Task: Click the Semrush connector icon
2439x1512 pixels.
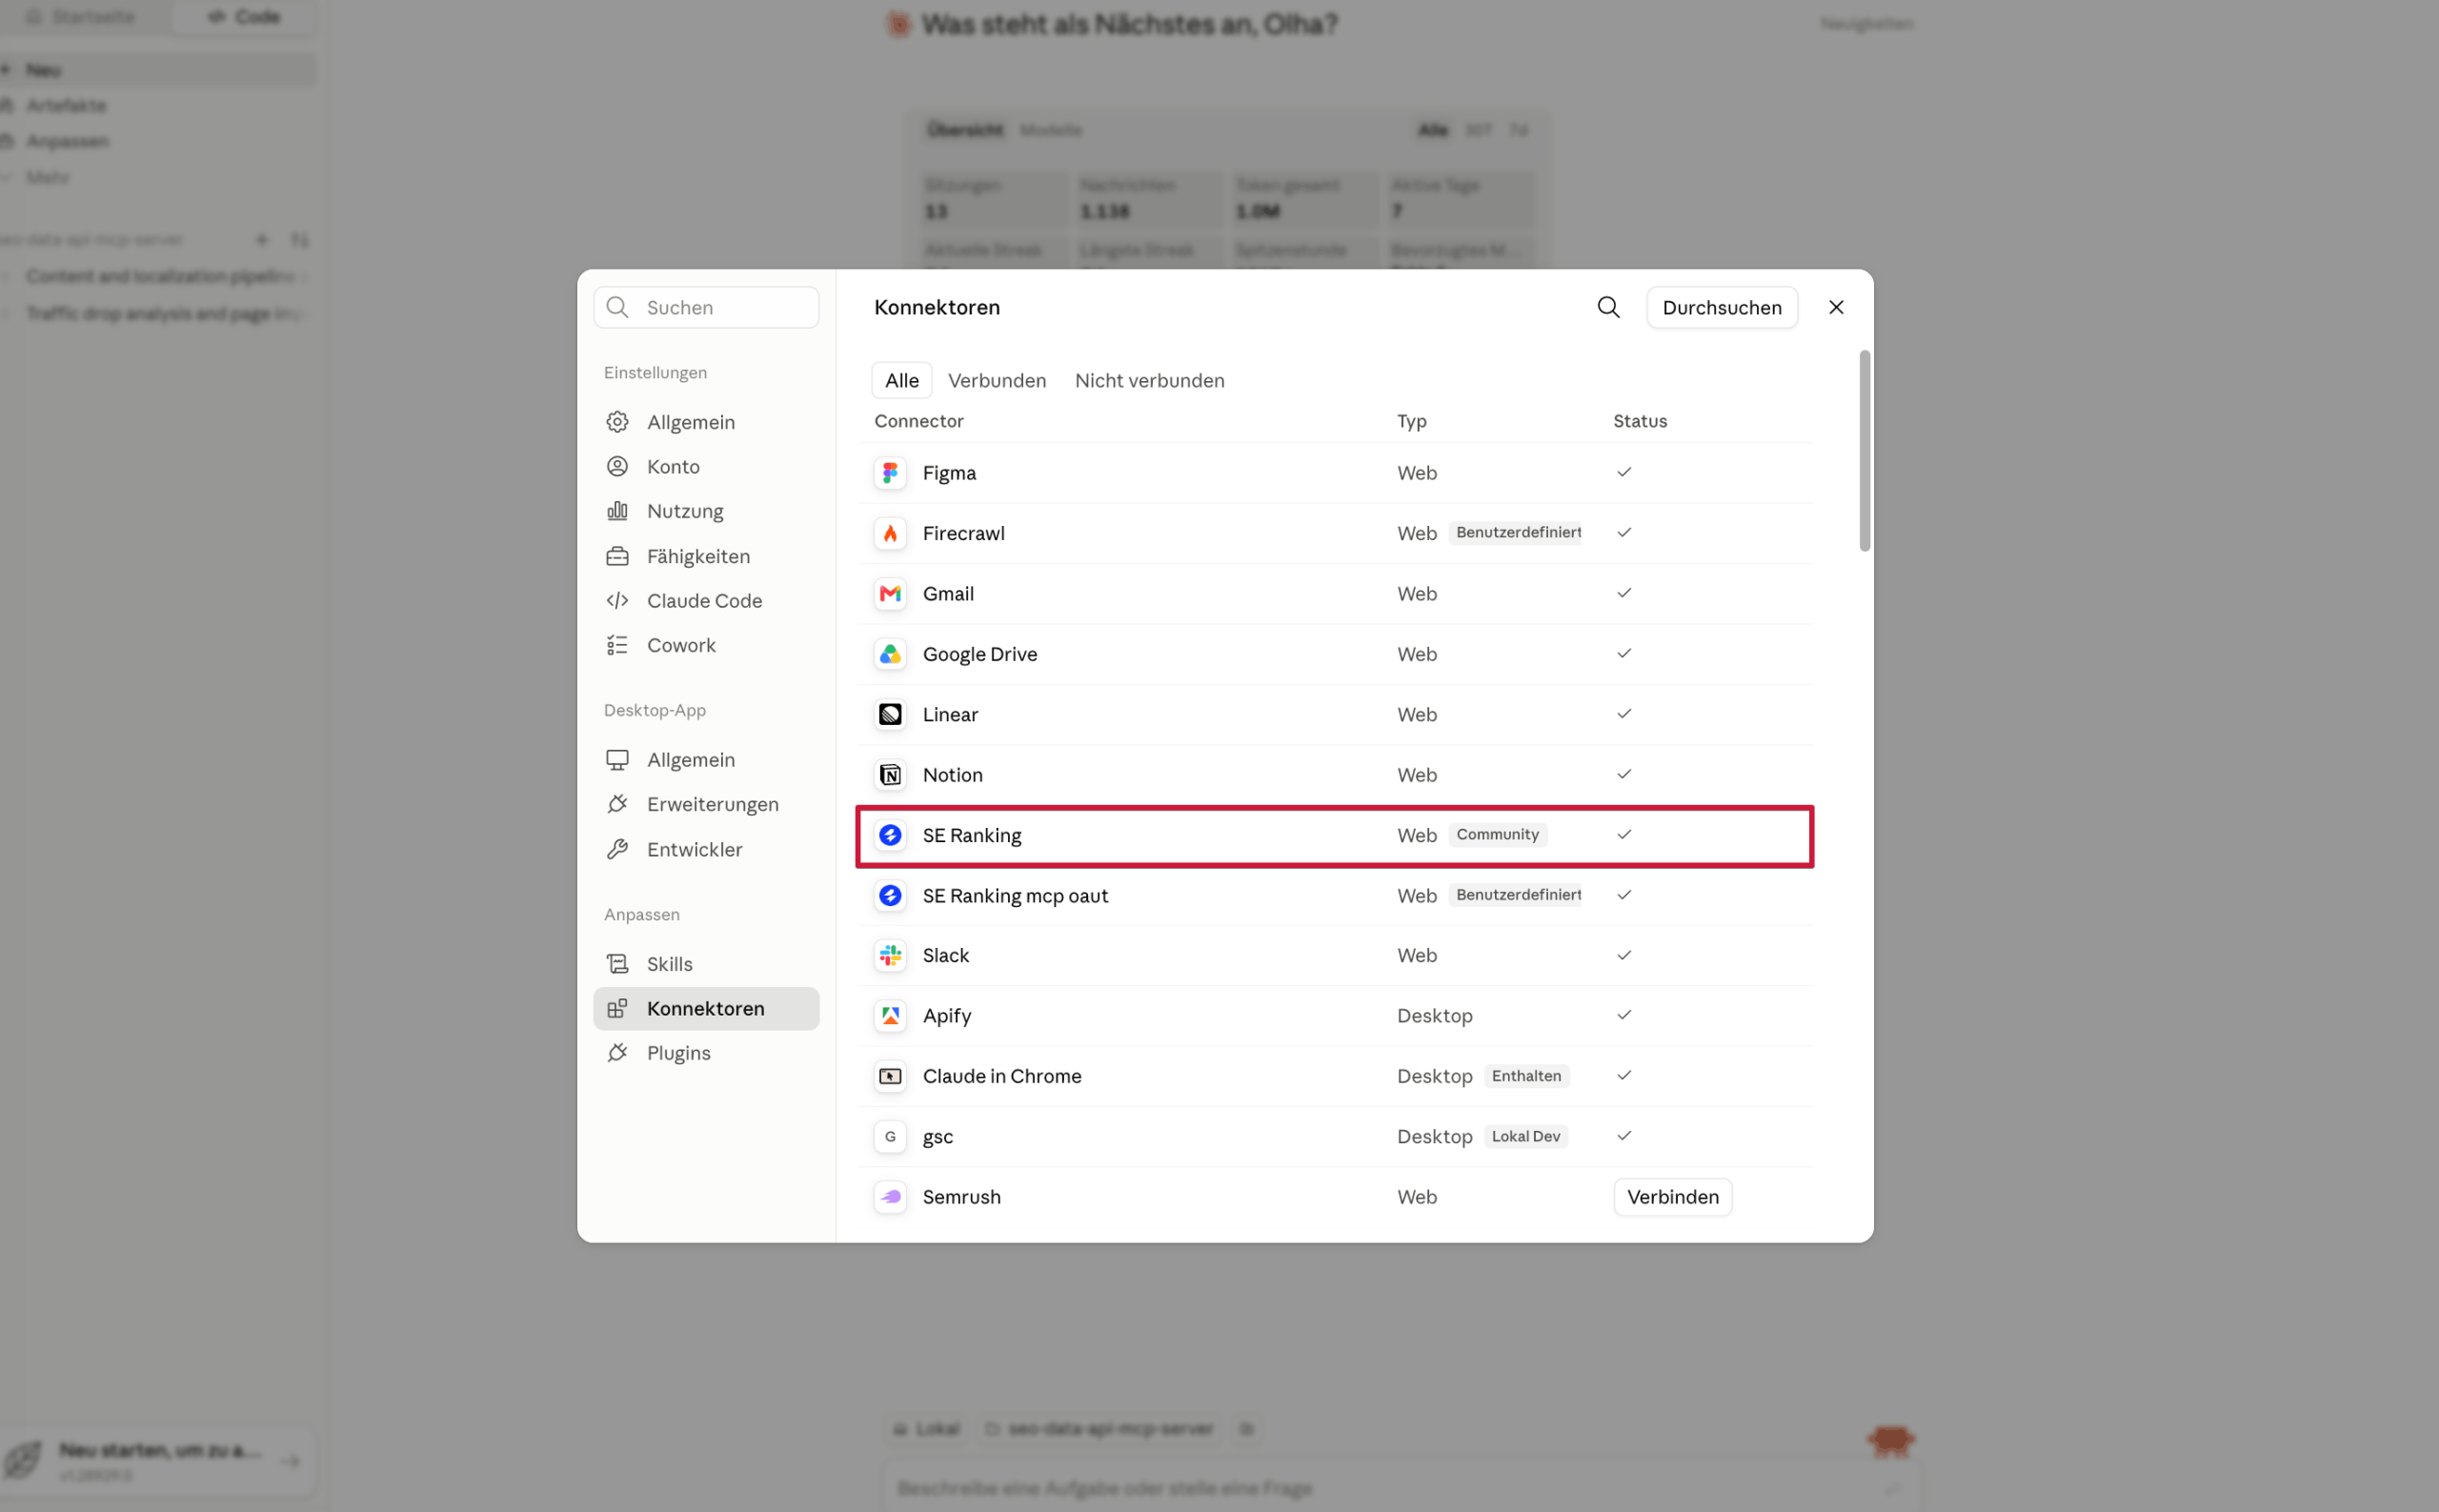Action: click(890, 1197)
